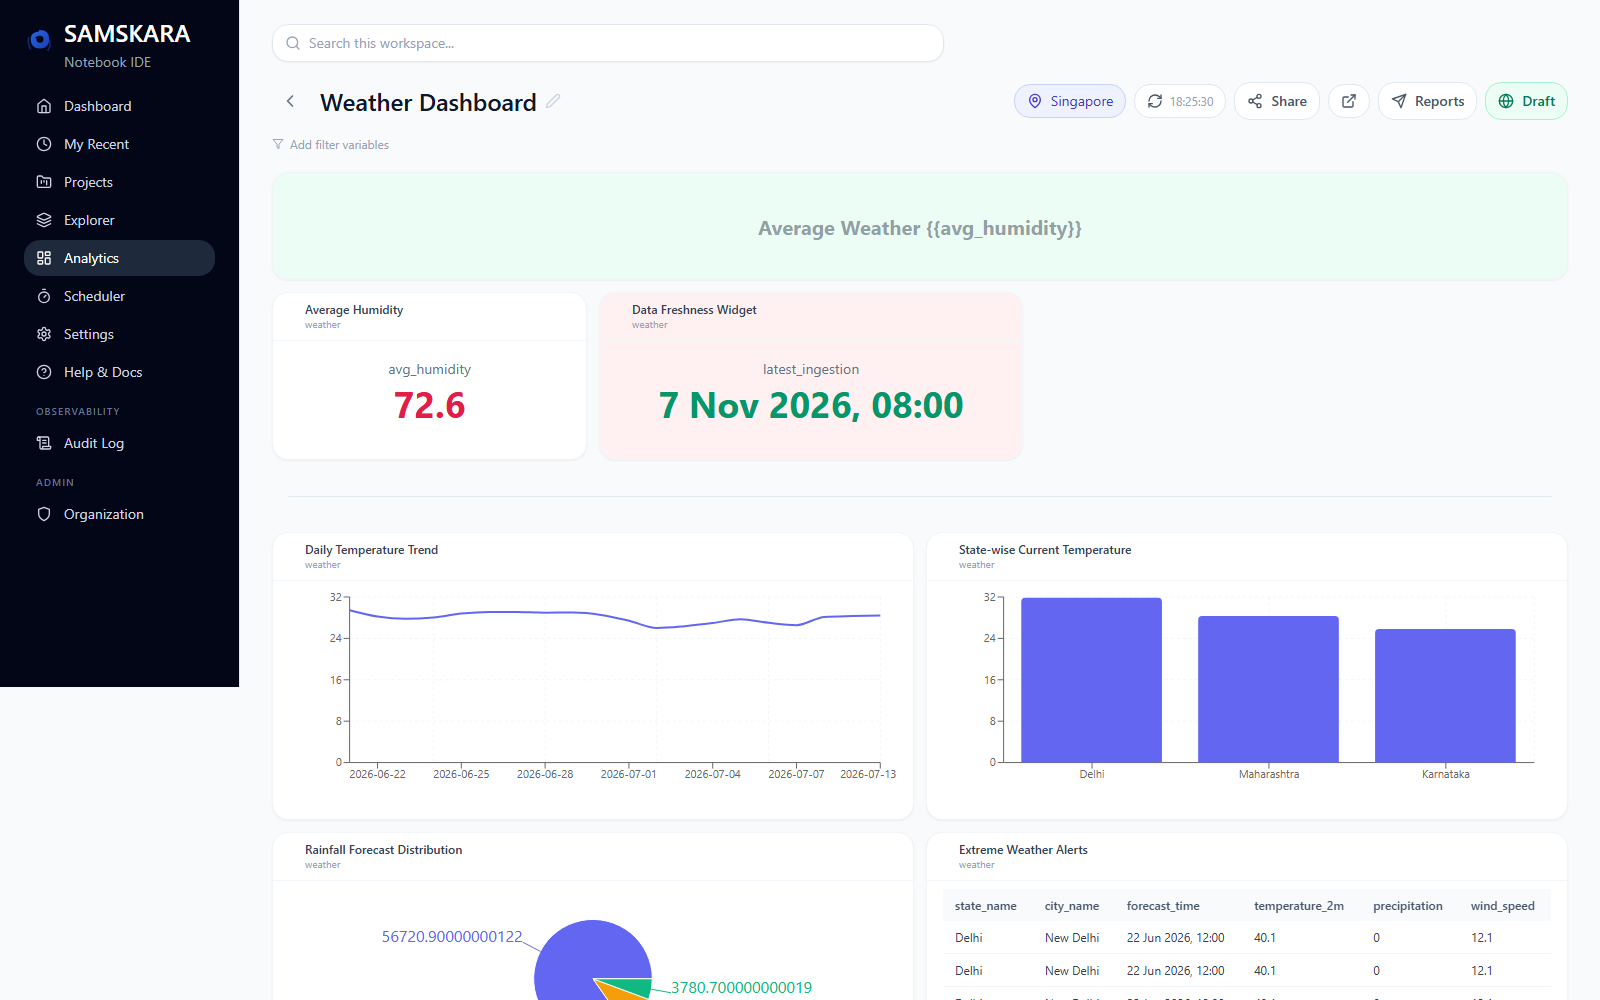Click the Notebook IDE subtitle
Viewport: 1600px width, 1000px height.
(108, 62)
